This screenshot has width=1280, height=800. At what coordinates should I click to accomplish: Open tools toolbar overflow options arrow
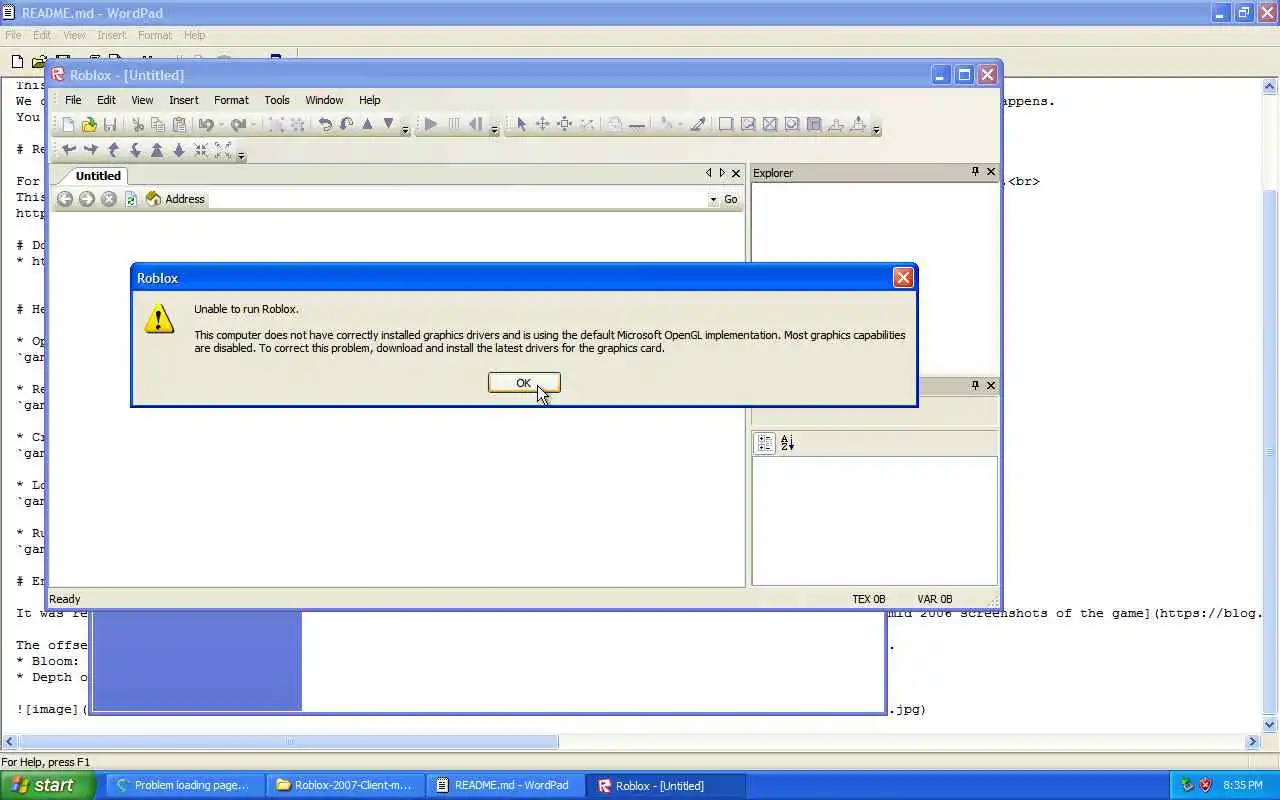coord(876,130)
